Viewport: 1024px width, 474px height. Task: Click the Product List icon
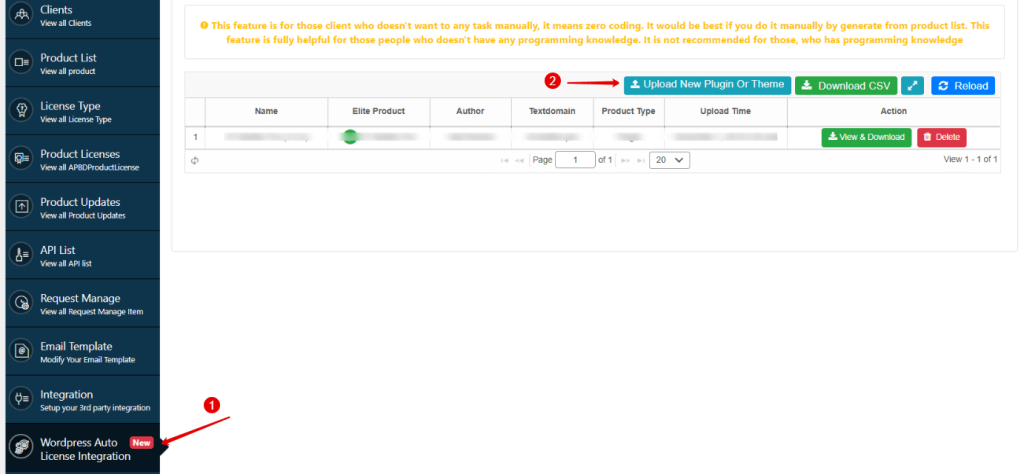(21, 63)
